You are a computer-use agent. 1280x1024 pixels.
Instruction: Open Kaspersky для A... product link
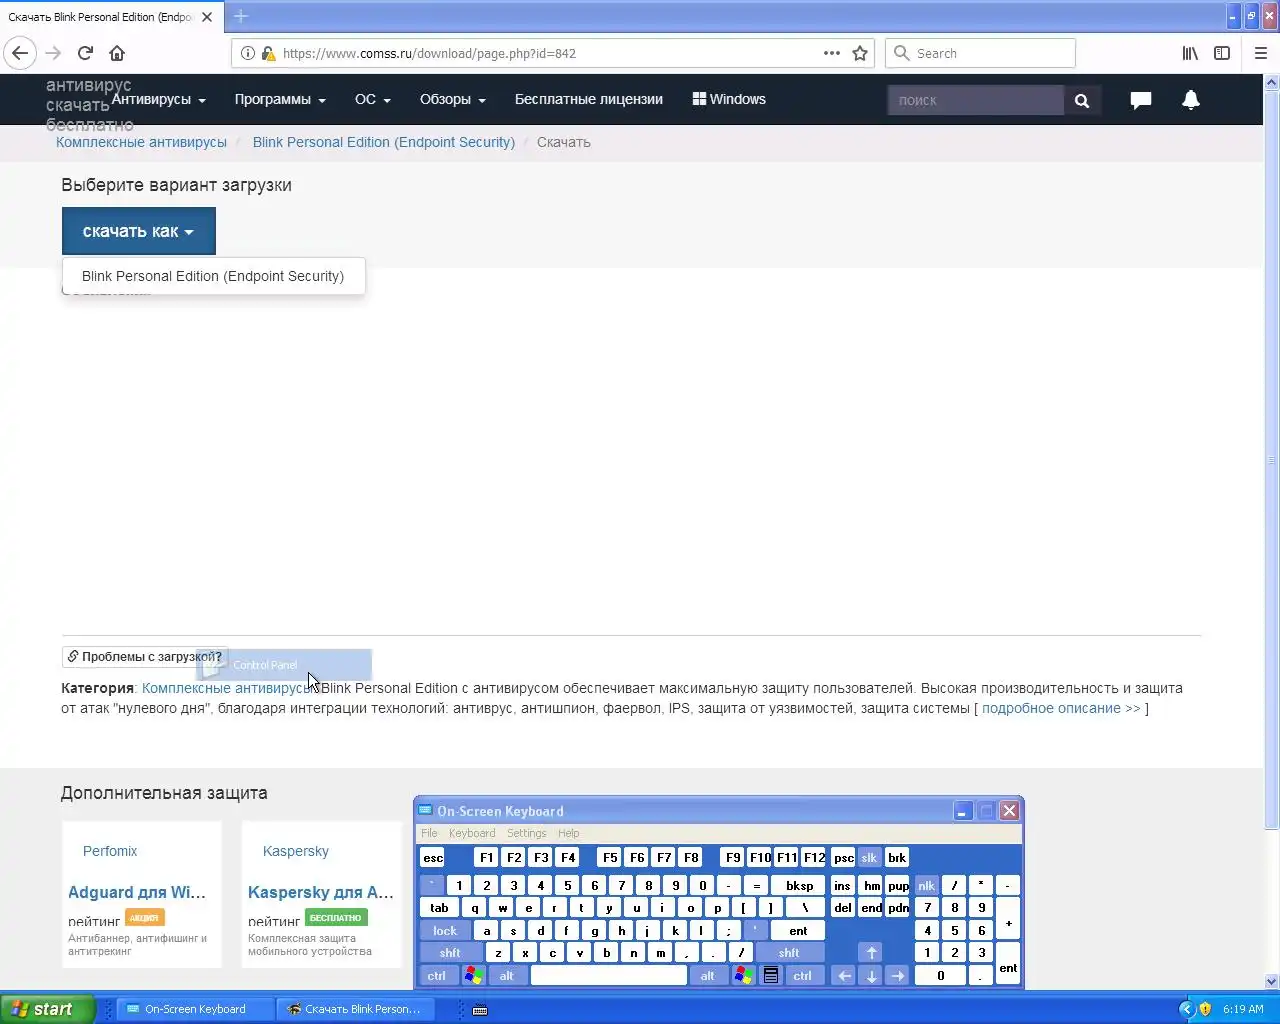pyautogui.click(x=321, y=892)
